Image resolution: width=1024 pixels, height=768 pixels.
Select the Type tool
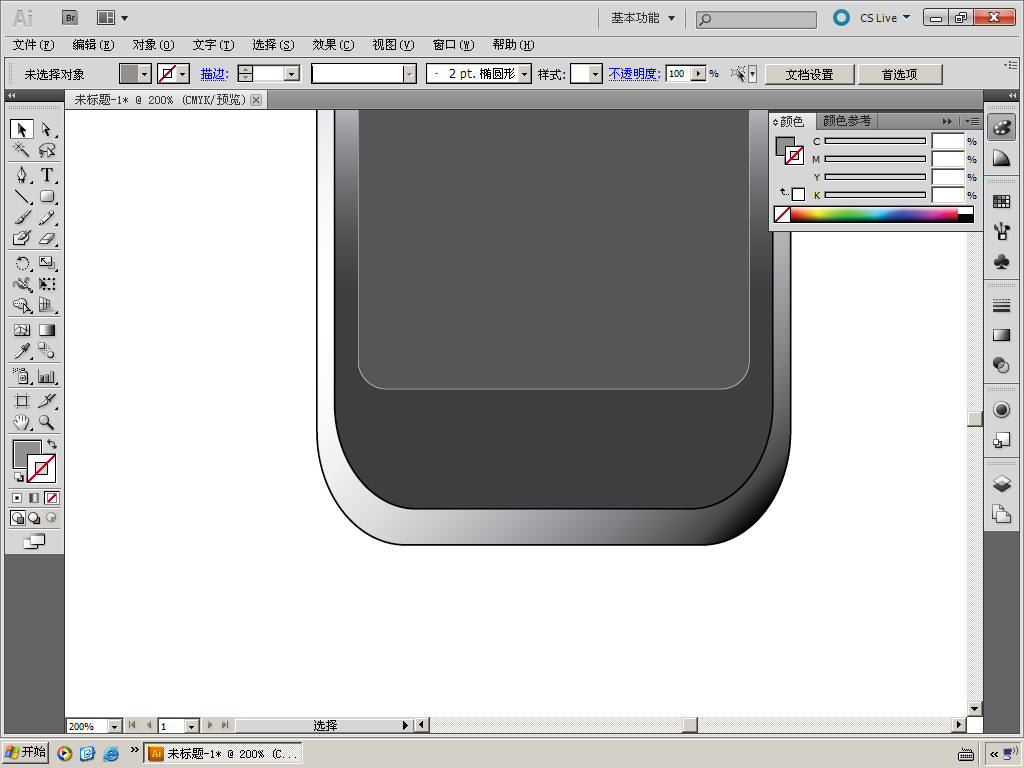coord(46,174)
